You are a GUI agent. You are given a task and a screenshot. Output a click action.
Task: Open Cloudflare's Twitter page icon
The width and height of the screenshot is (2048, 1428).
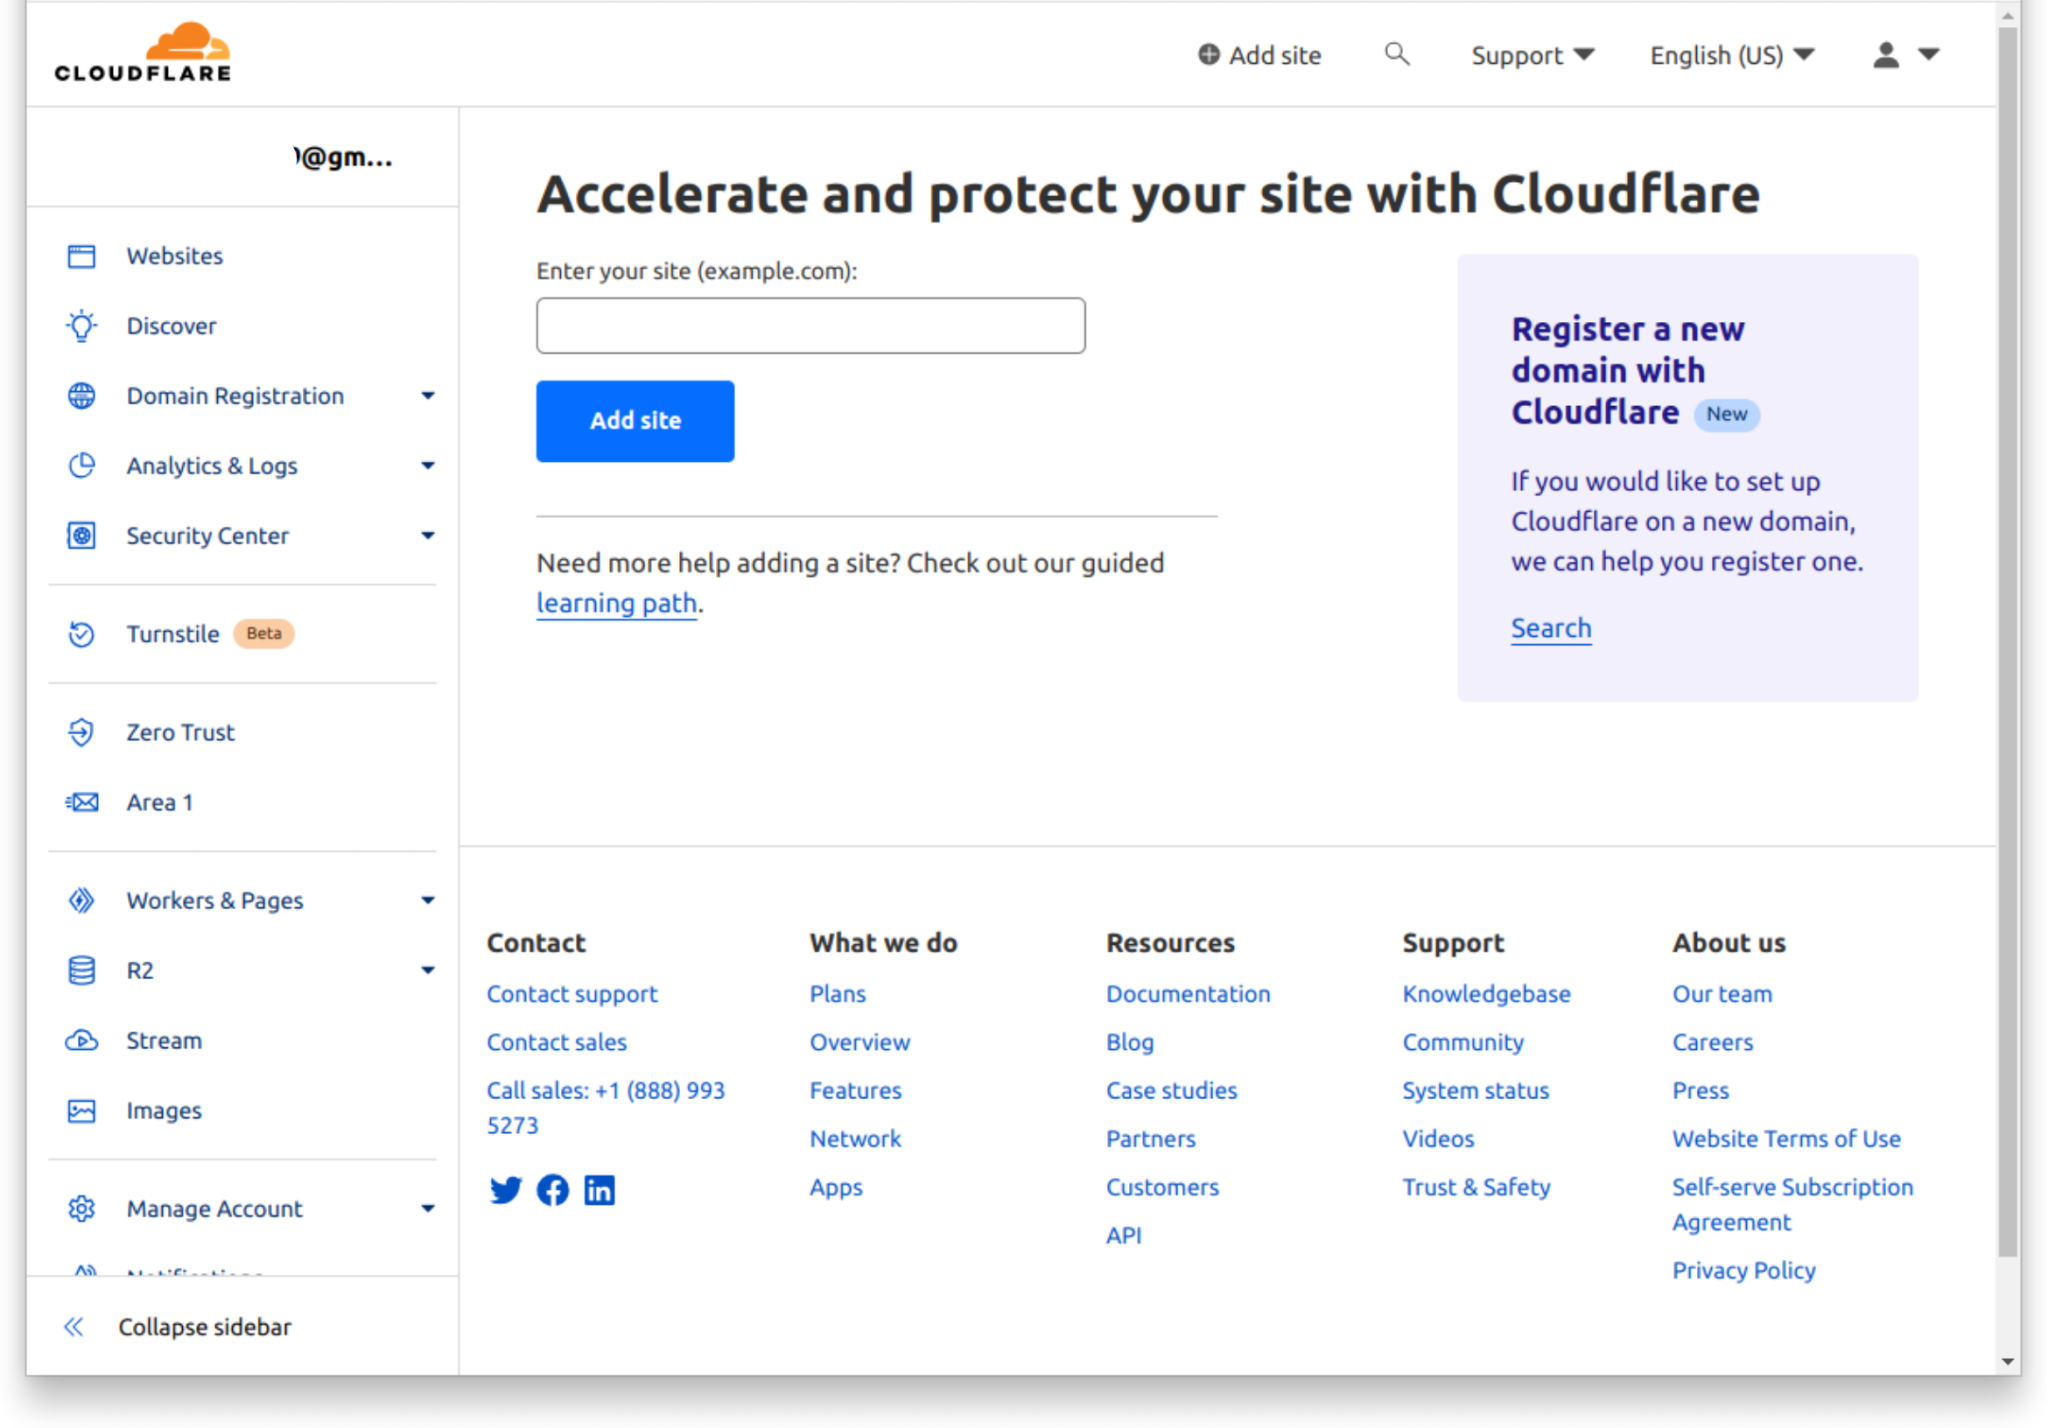505,1189
